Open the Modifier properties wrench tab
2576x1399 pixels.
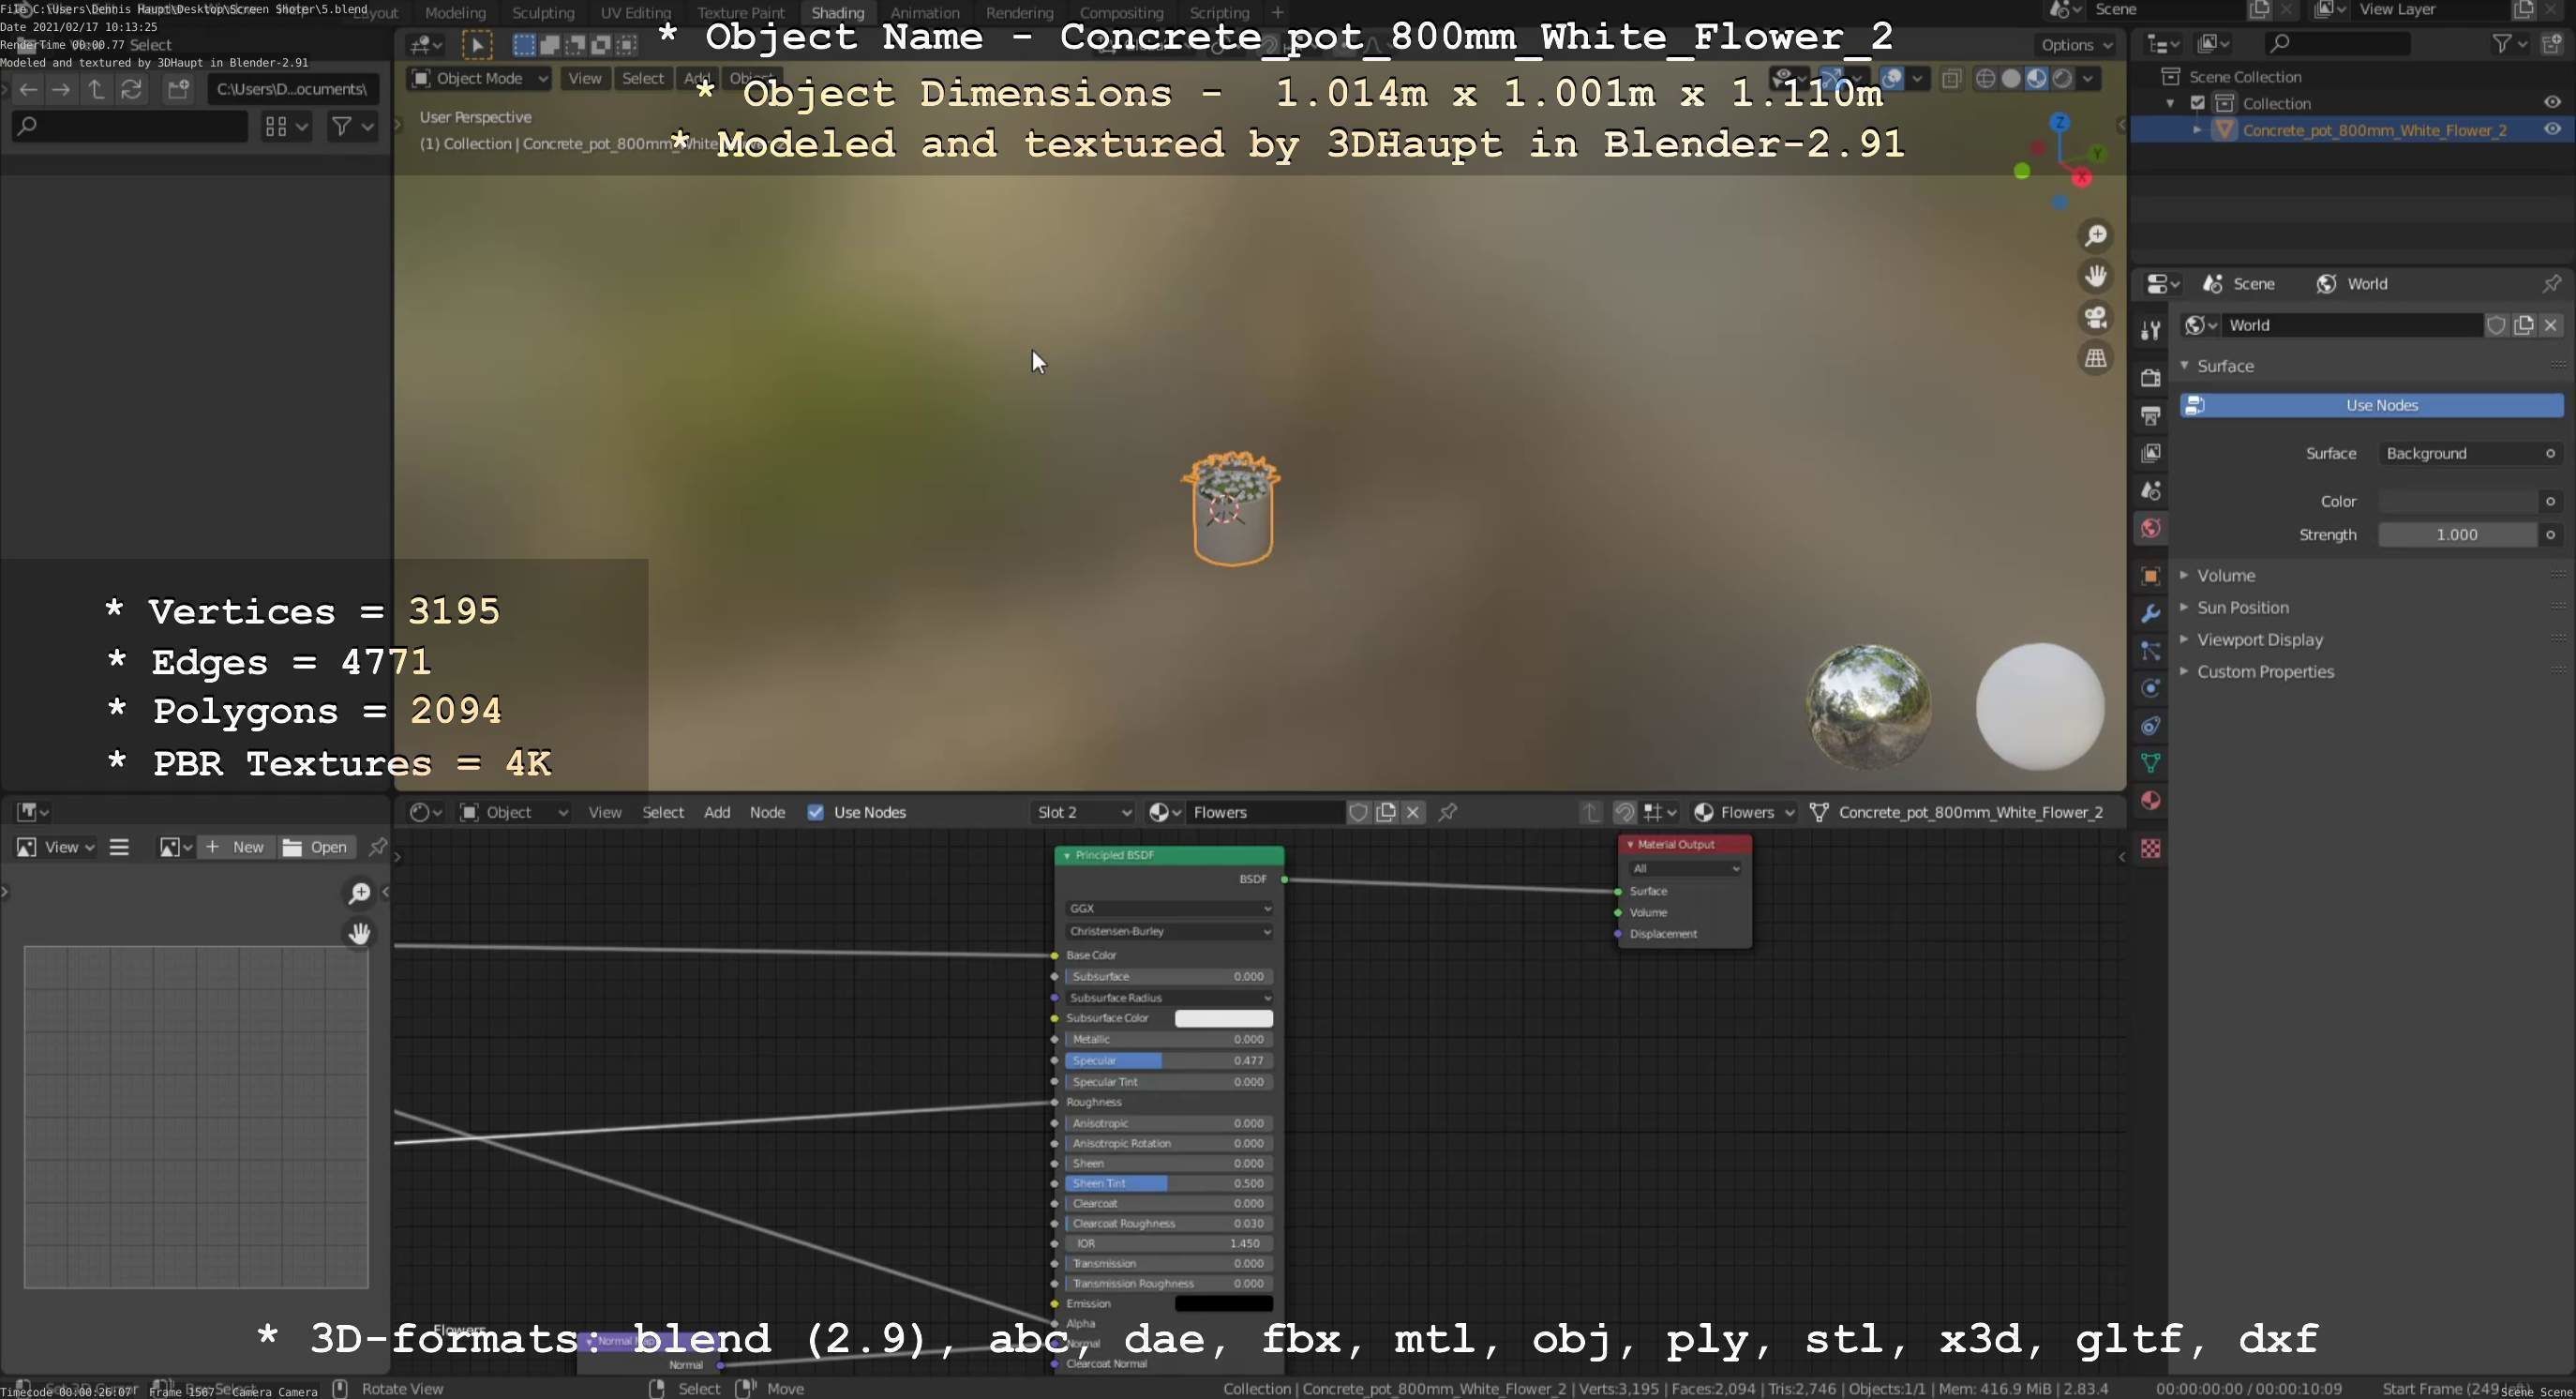[x=2150, y=613]
